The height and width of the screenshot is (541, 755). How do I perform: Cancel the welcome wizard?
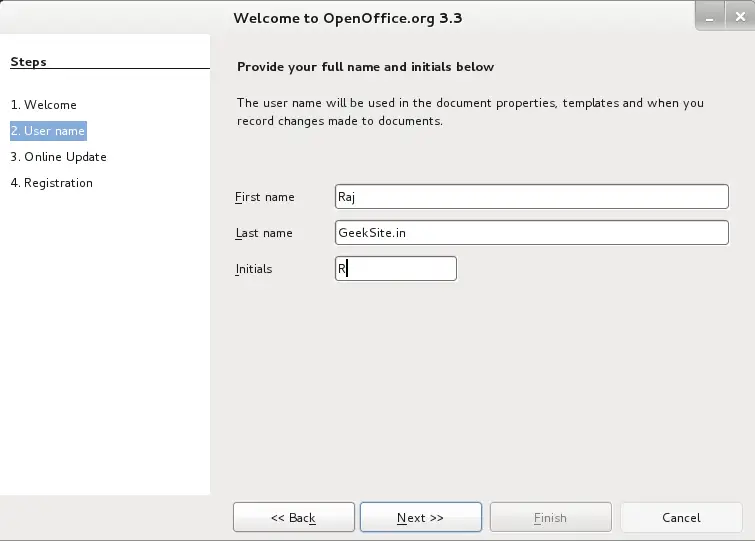point(681,517)
